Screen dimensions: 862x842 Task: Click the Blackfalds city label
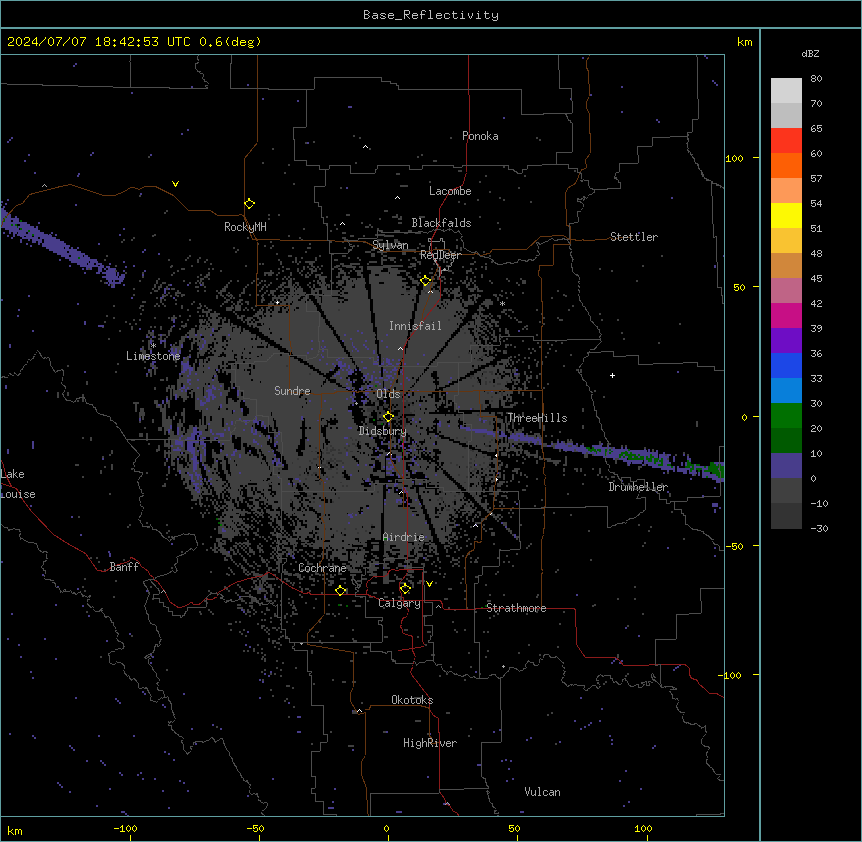[441, 223]
